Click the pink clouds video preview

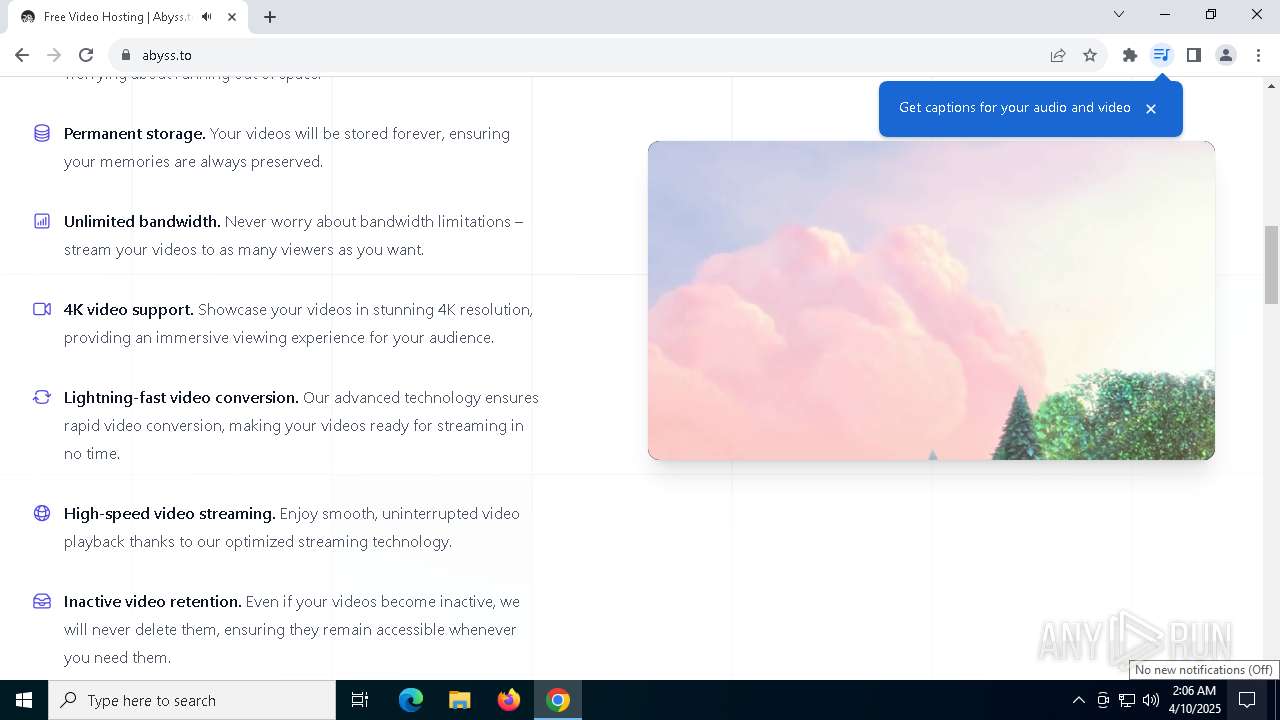tap(931, 300)
